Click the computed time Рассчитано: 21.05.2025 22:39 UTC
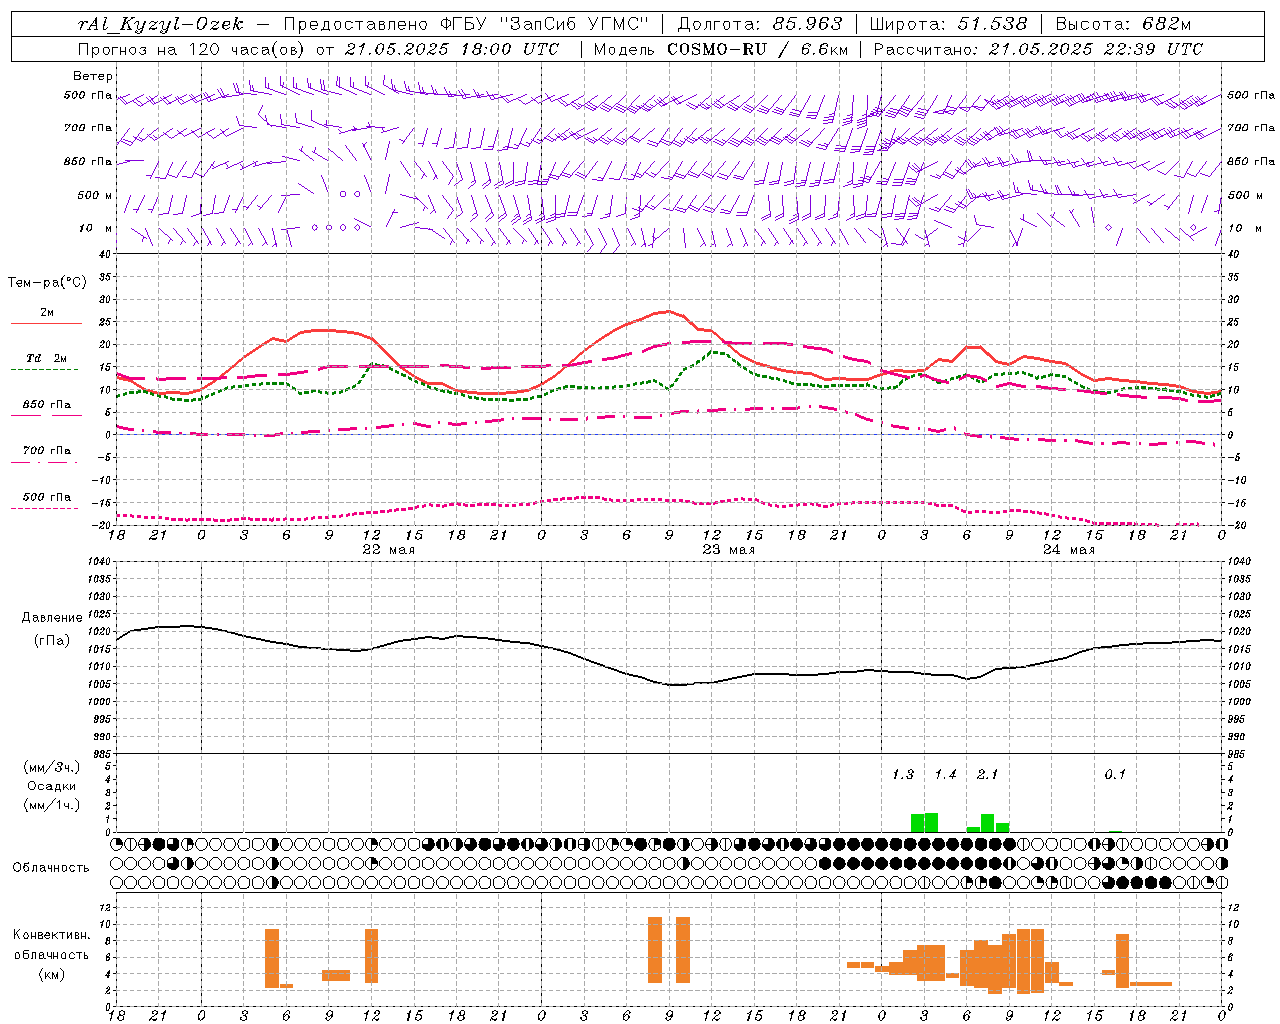 [1038, 49]
